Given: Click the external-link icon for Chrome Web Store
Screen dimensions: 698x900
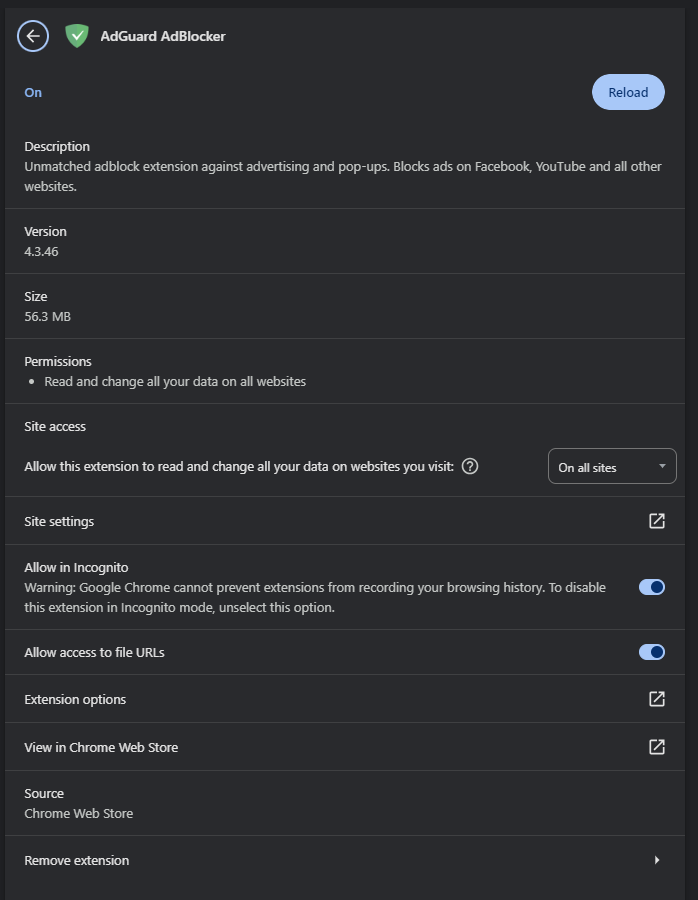Looking at the screenshot, I should coord(656,747).
